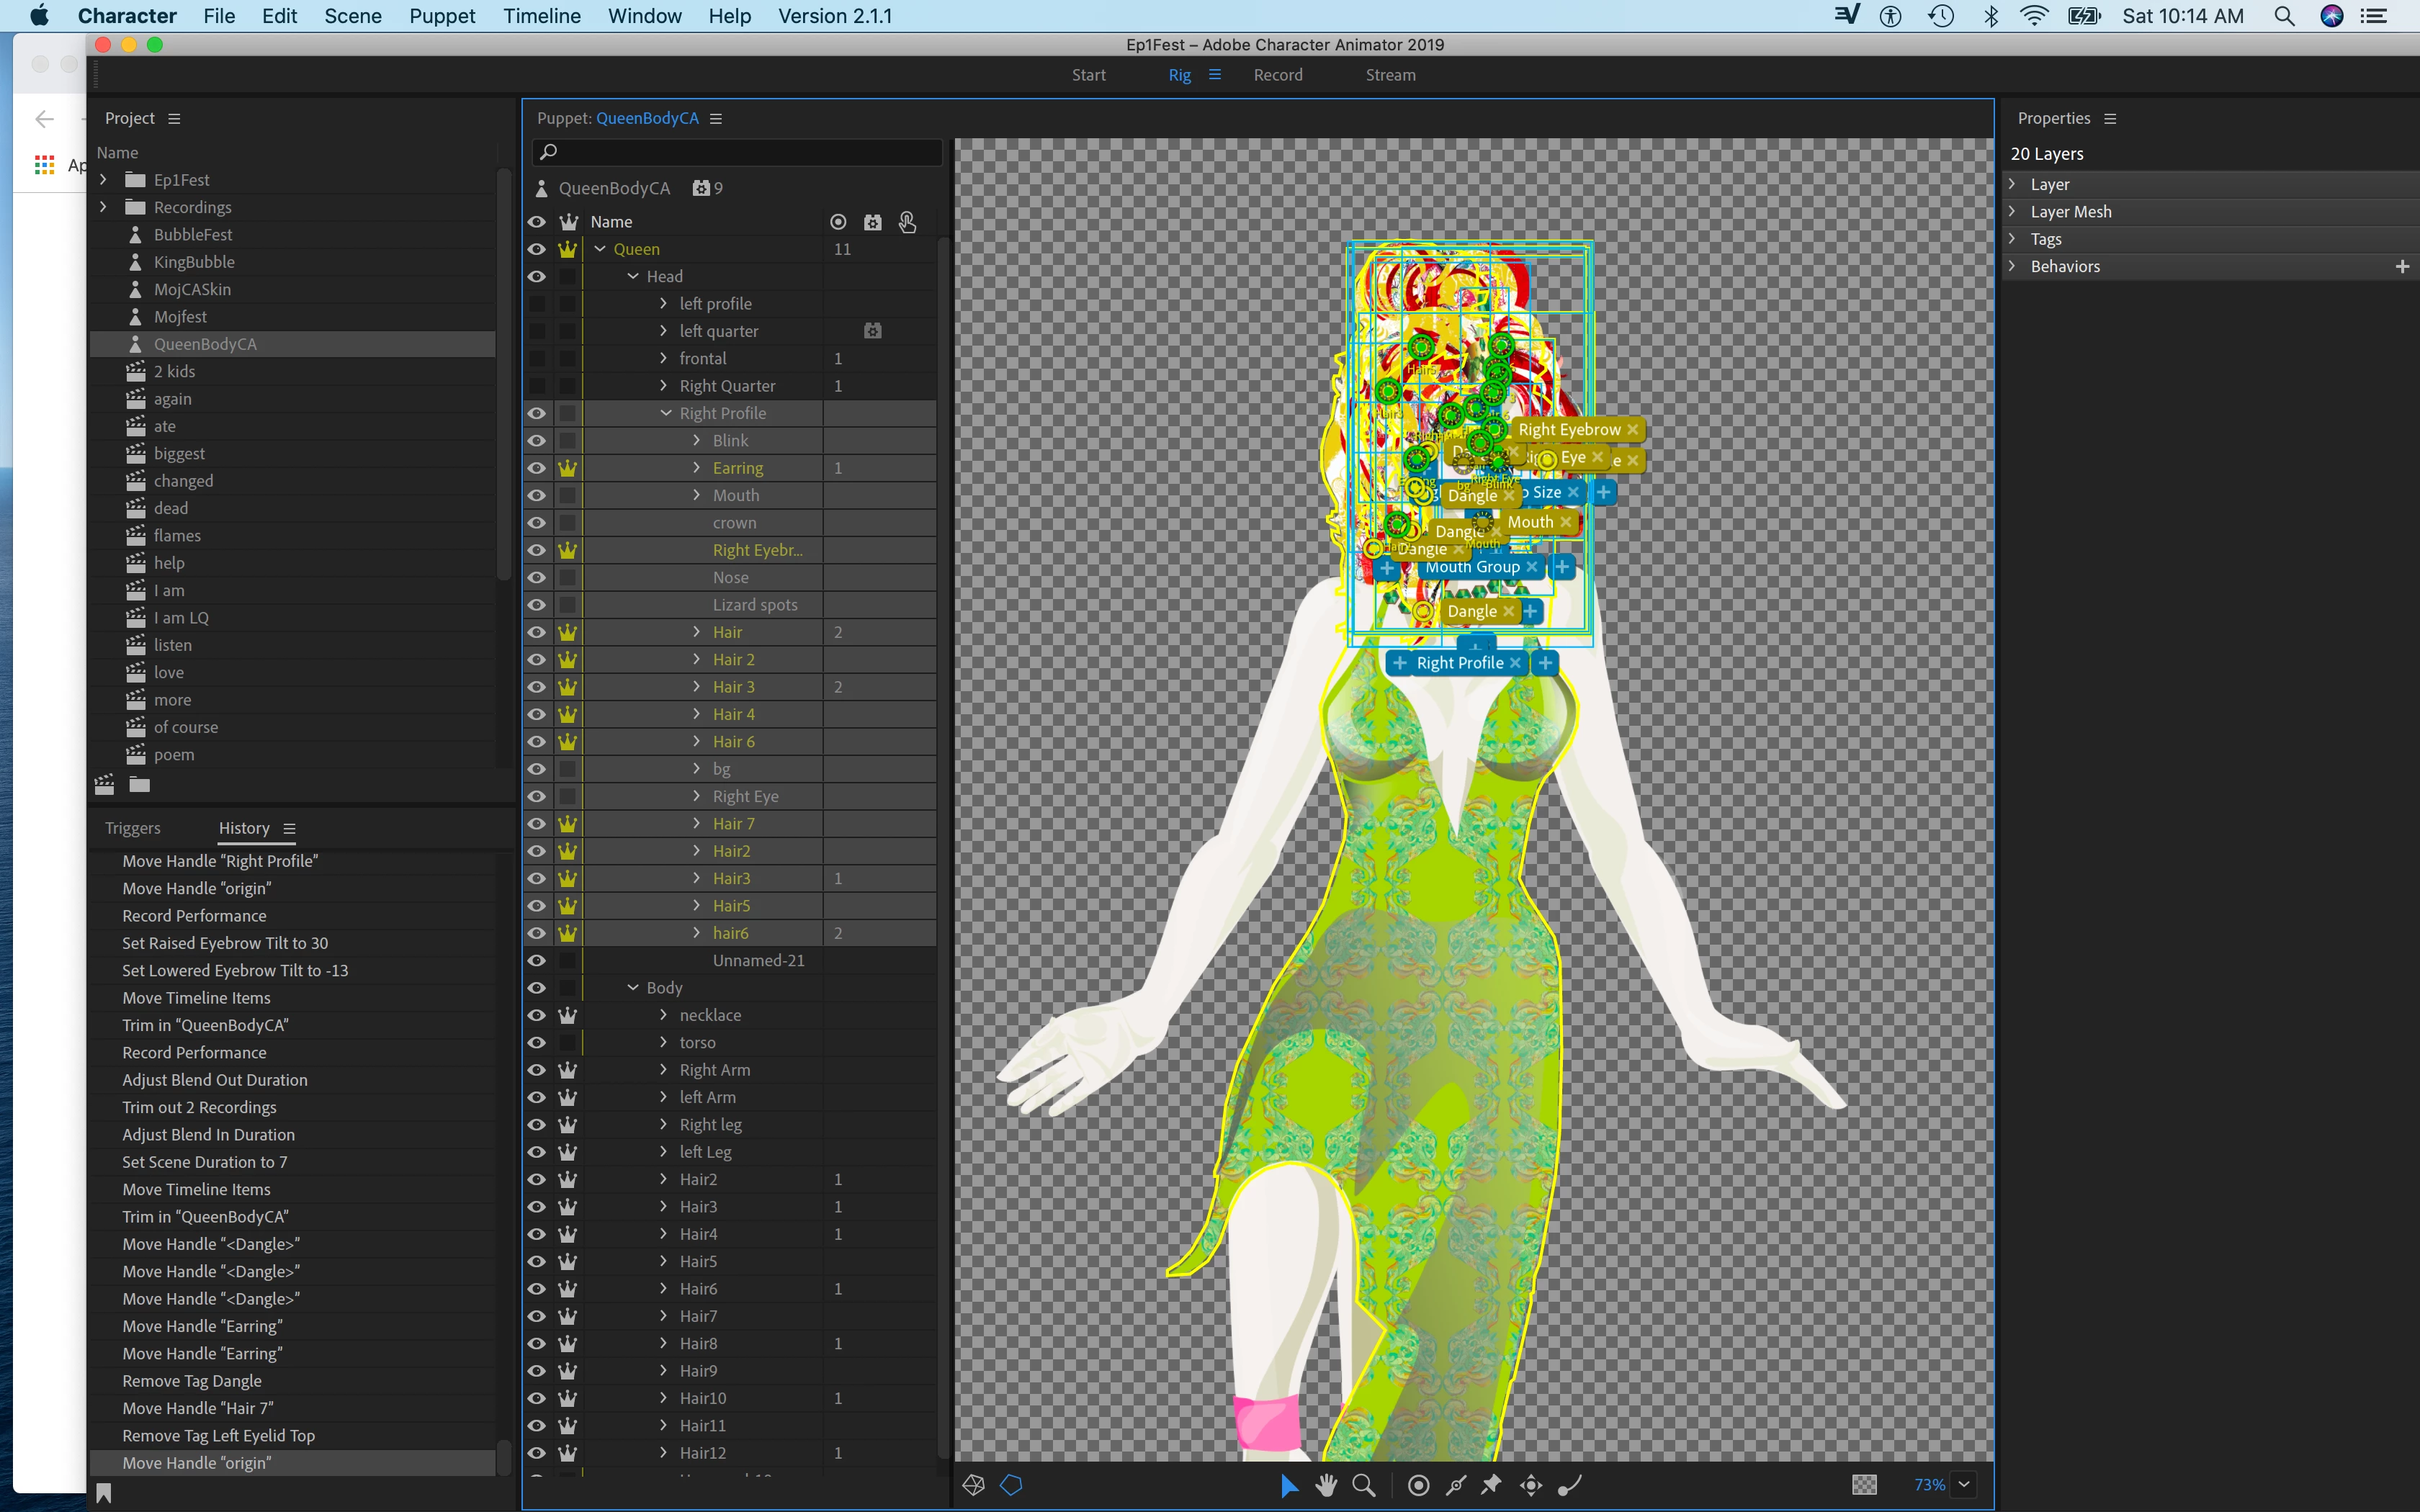2420x1512 pixels.
Task: Select the Pin tool
Action: pyautogui.click(x=1491, y=1485)
